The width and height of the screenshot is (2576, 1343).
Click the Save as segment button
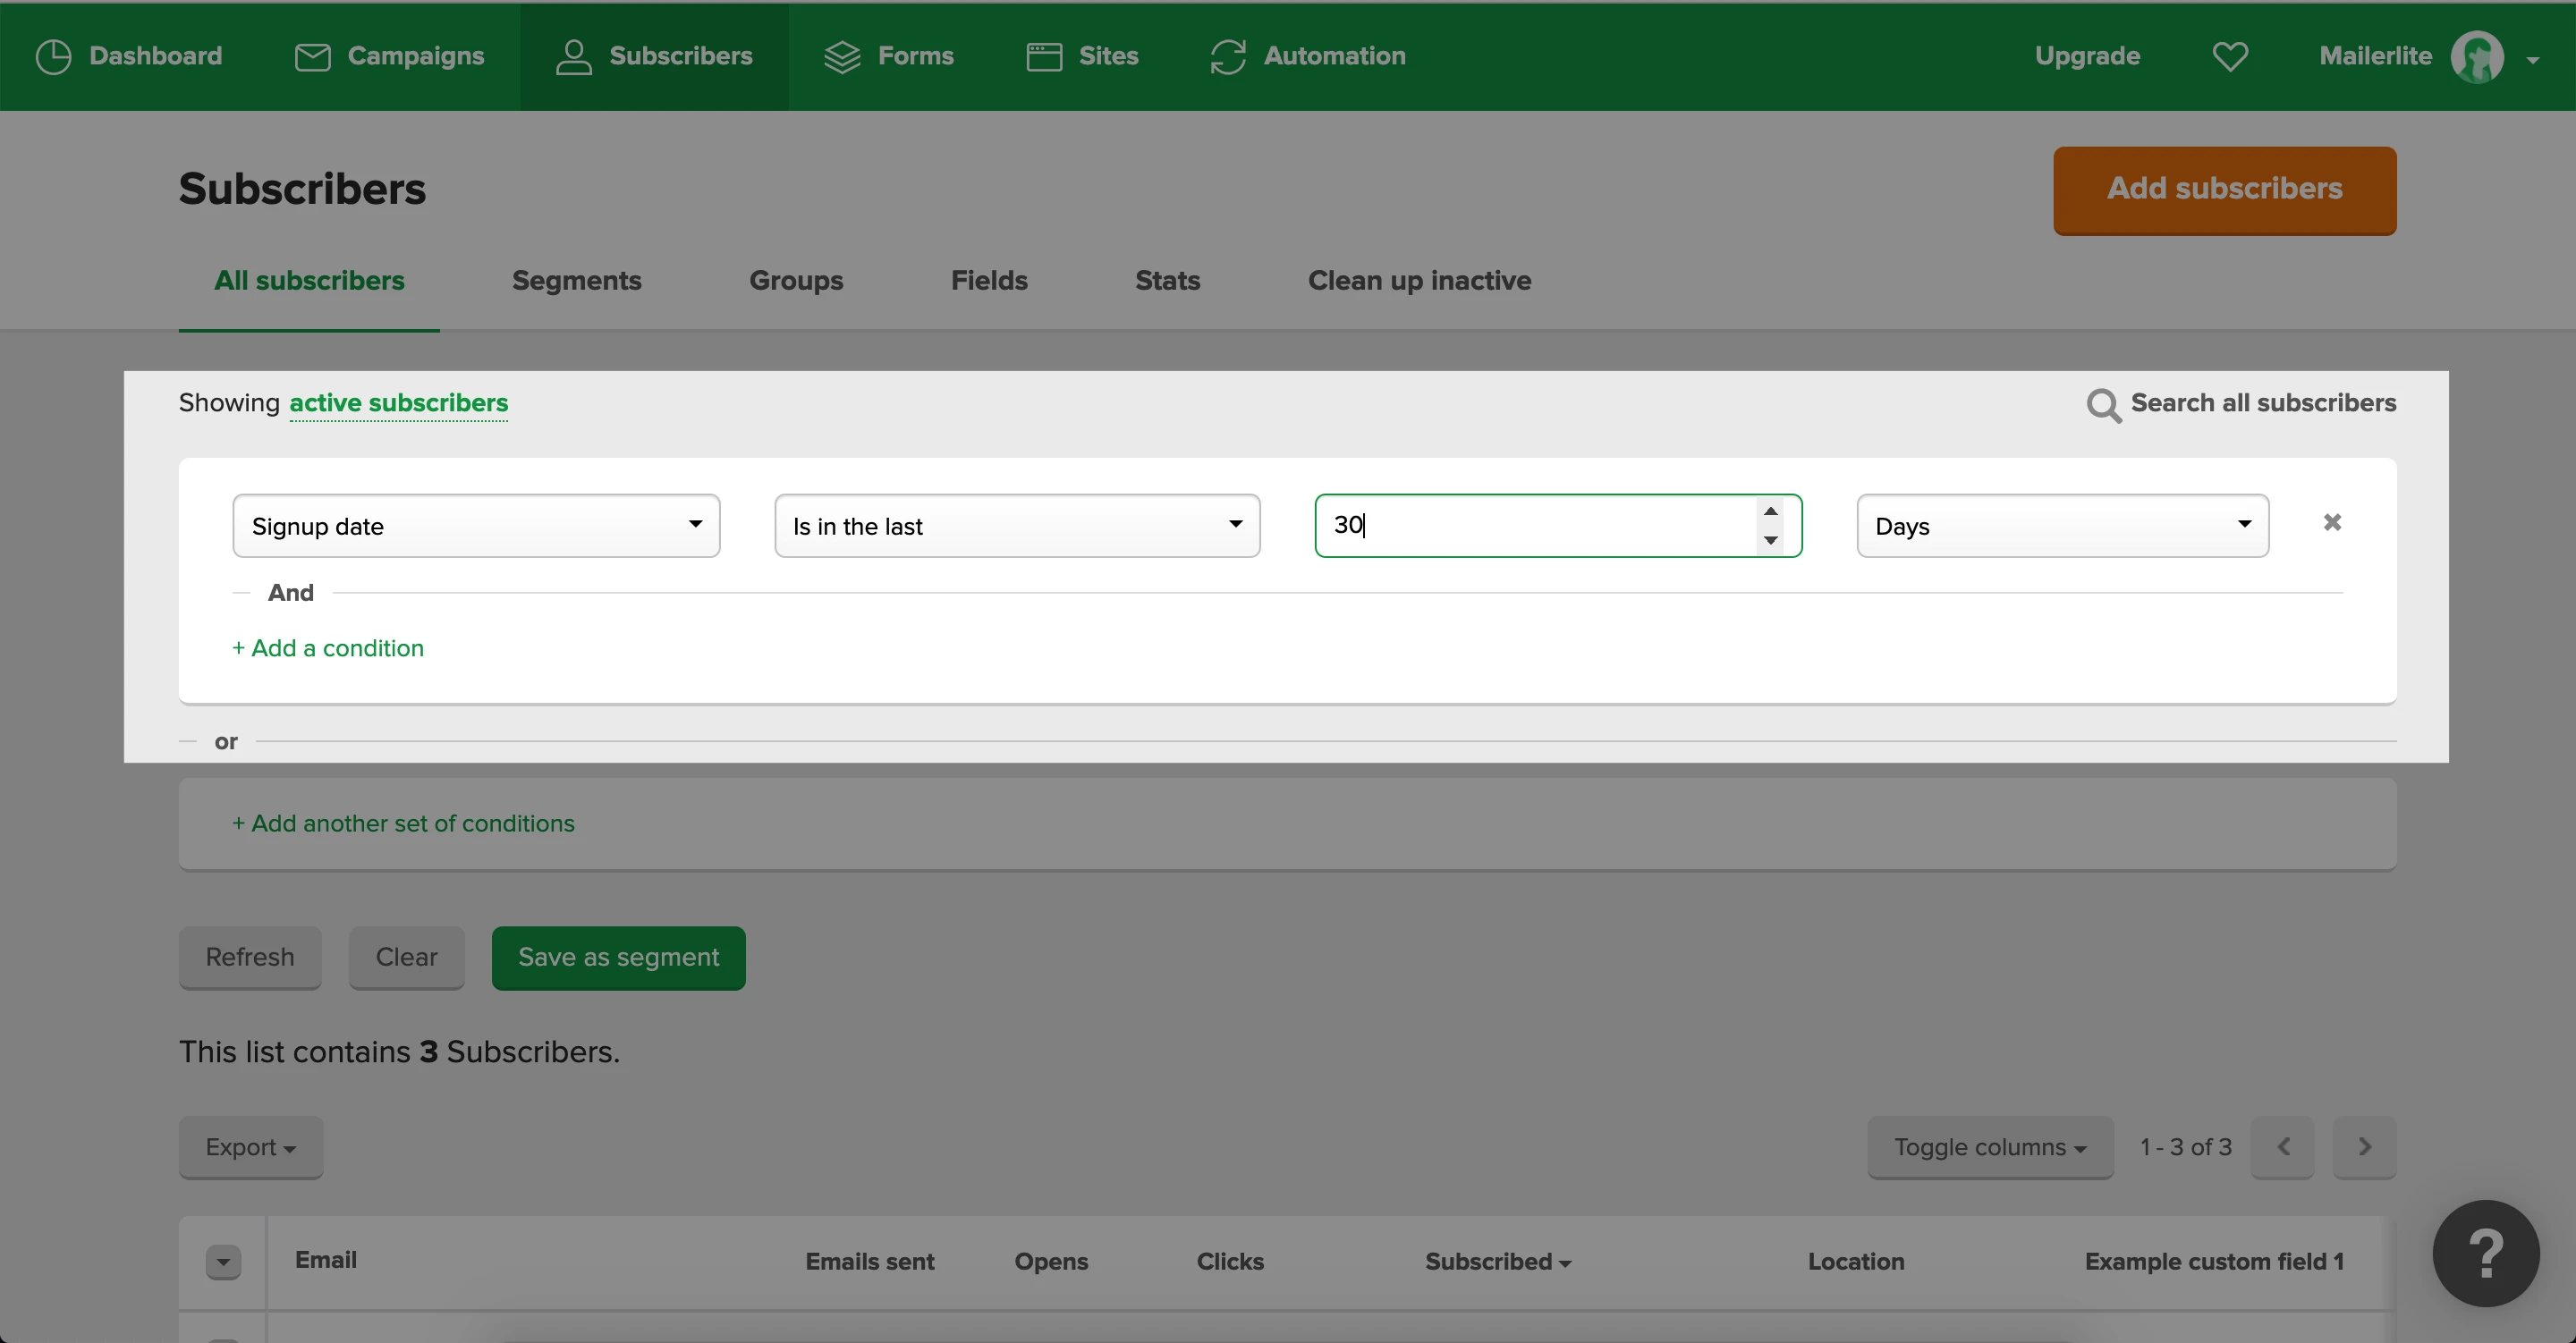point(618,958)
